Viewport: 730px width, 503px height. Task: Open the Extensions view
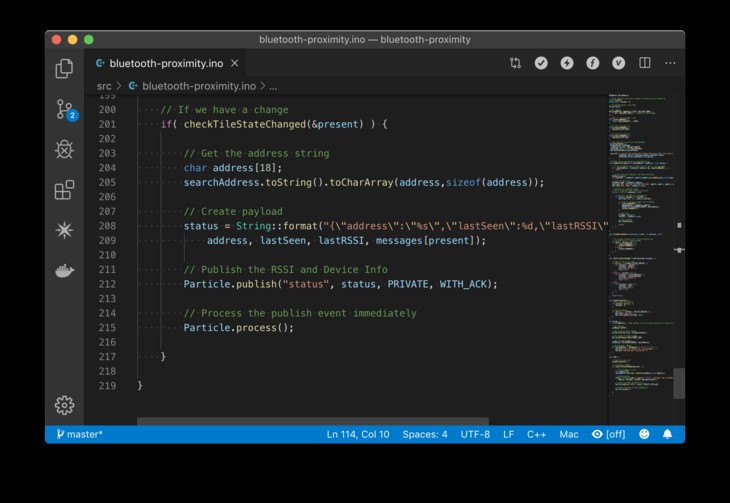click(64, 190)
